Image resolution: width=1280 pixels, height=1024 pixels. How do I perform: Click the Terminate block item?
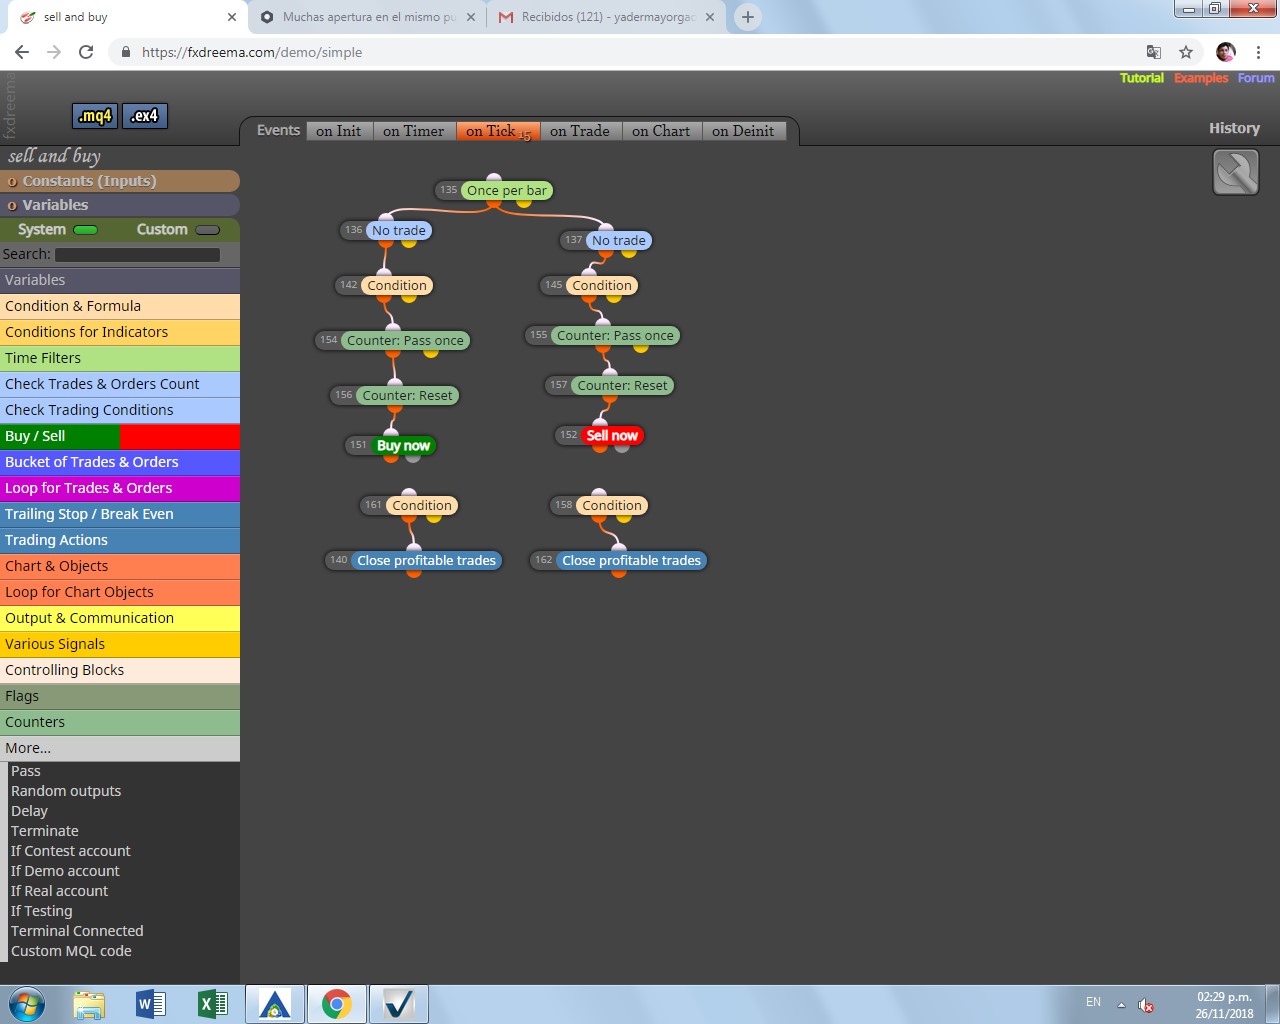[x=44, y=831]
